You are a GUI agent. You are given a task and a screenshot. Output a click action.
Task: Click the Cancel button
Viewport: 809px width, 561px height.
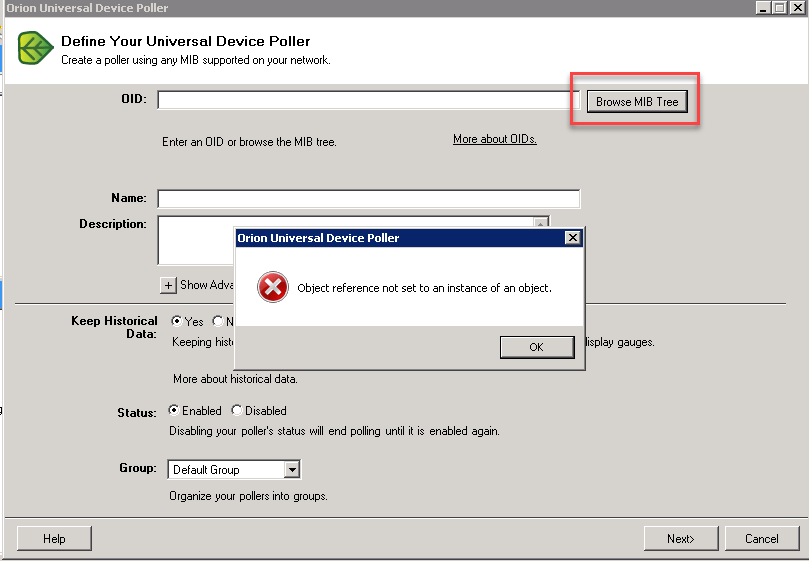pyautogui.click(x=762, y=539)
